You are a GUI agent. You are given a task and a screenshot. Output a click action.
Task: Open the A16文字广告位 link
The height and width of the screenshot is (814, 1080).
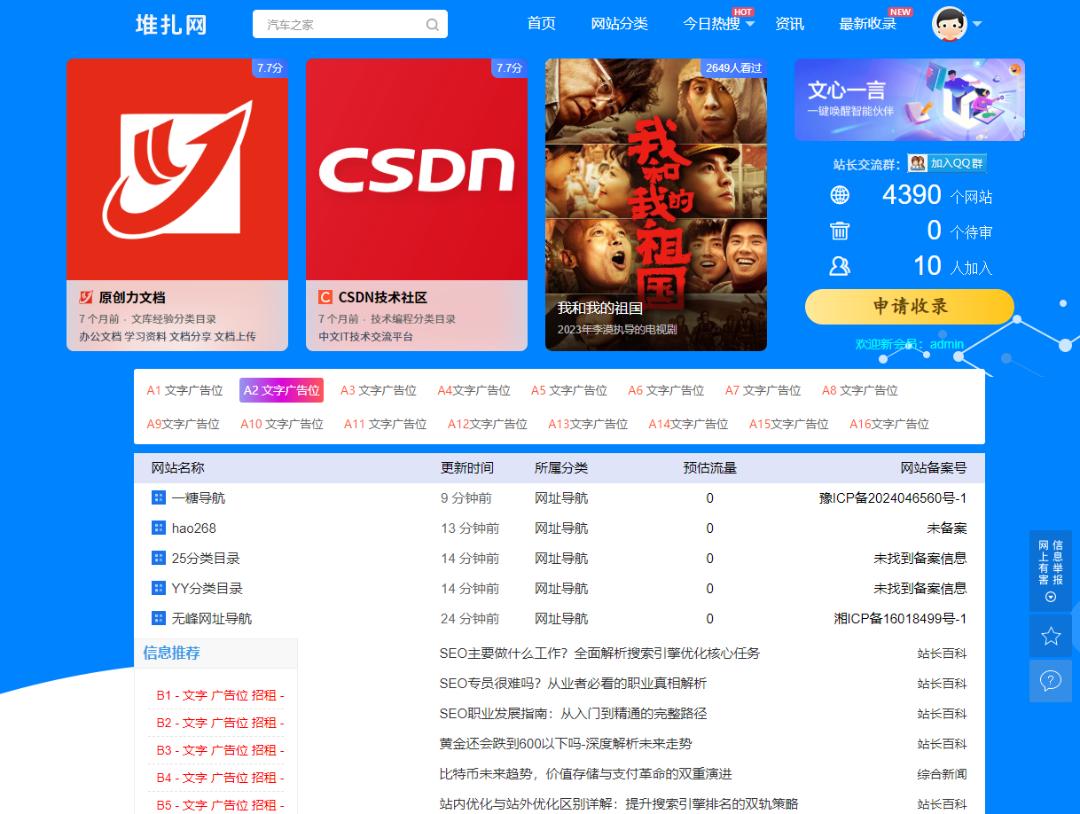(x=889, y=424)
